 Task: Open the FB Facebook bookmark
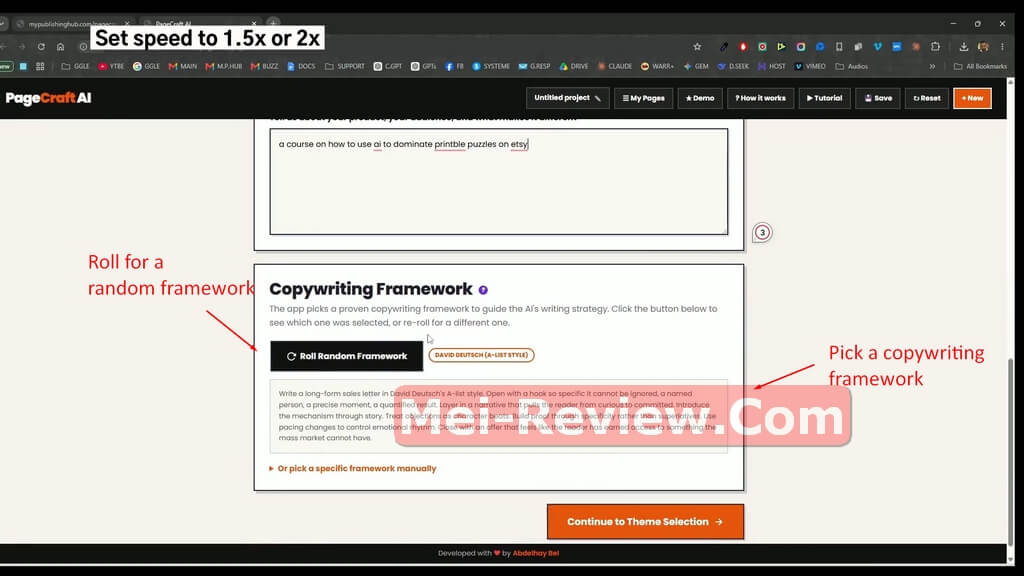455,66
